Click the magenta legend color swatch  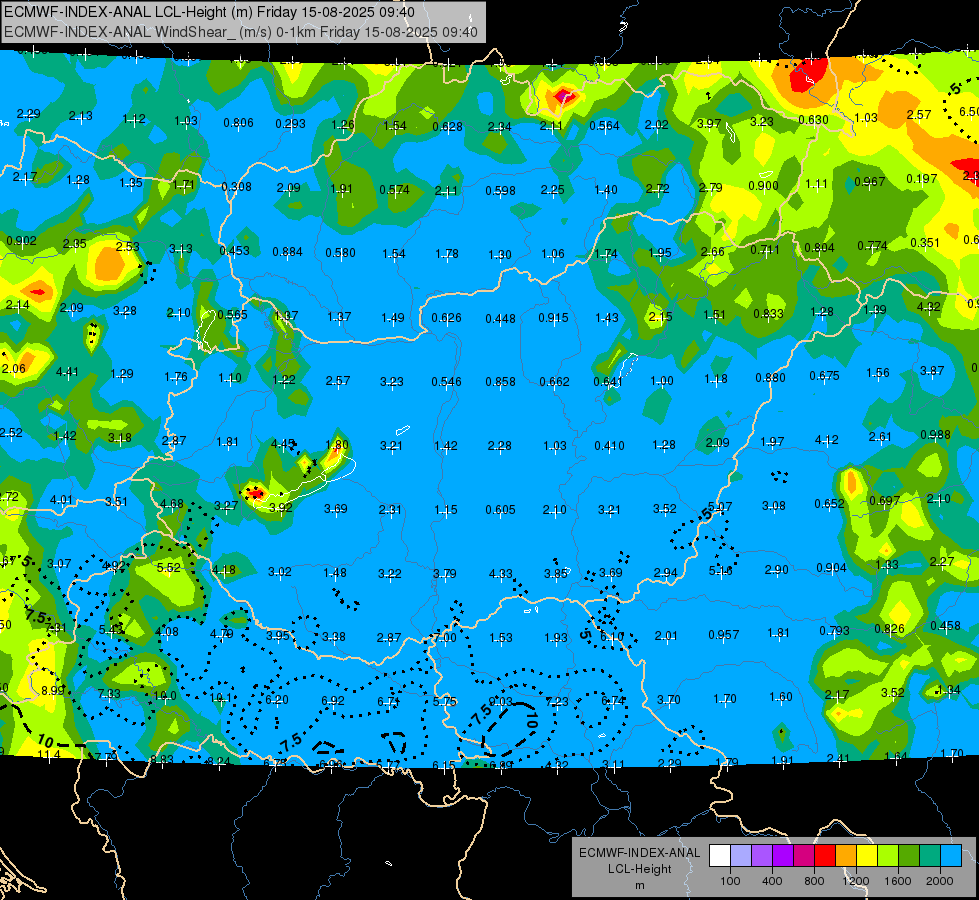click(804, 856)
